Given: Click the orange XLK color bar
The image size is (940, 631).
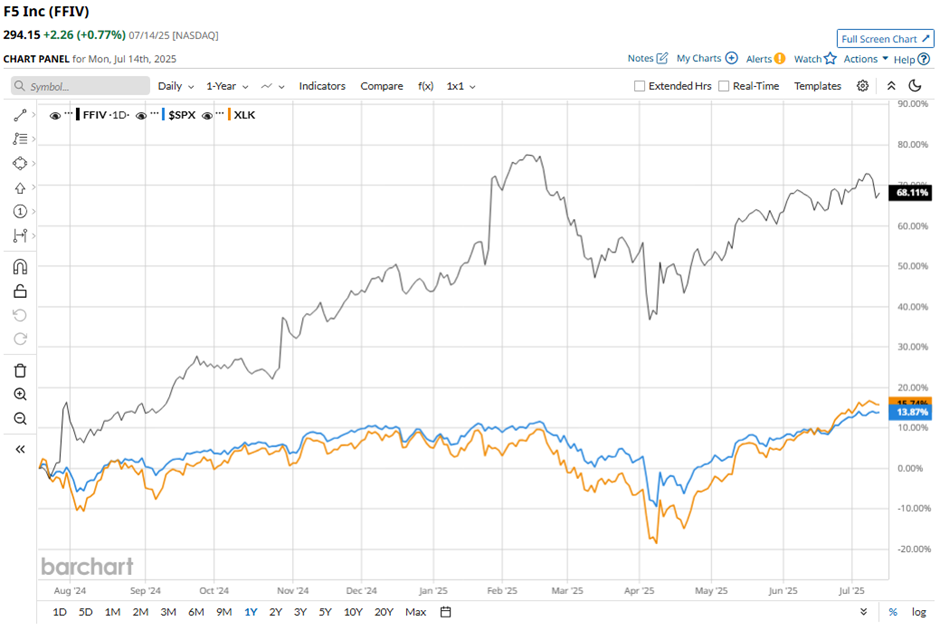Looking at the screenshot, I should point(229,114).
